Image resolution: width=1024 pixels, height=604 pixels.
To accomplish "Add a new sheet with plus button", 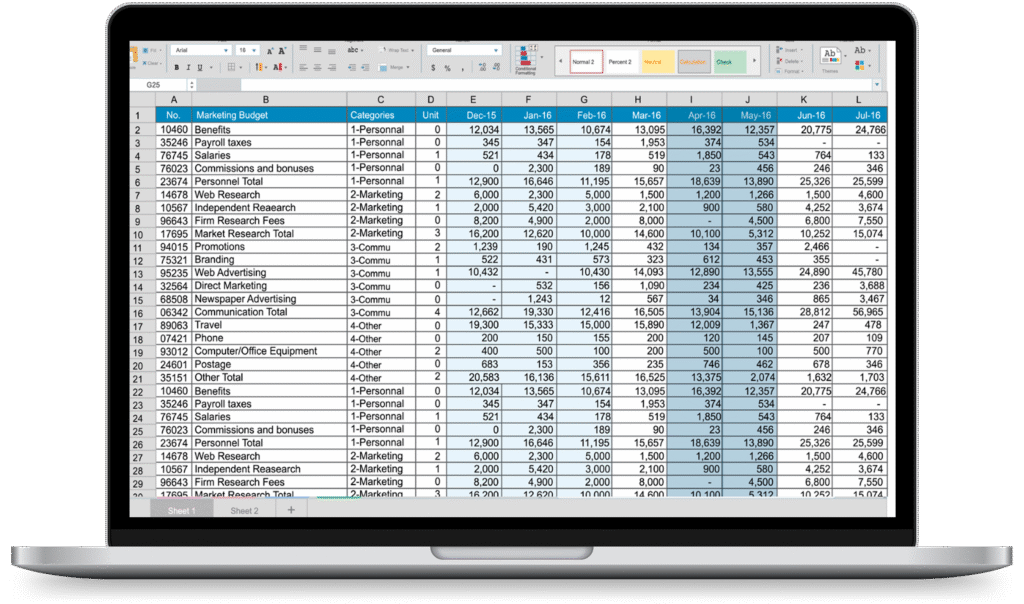I will pos(291,510).
